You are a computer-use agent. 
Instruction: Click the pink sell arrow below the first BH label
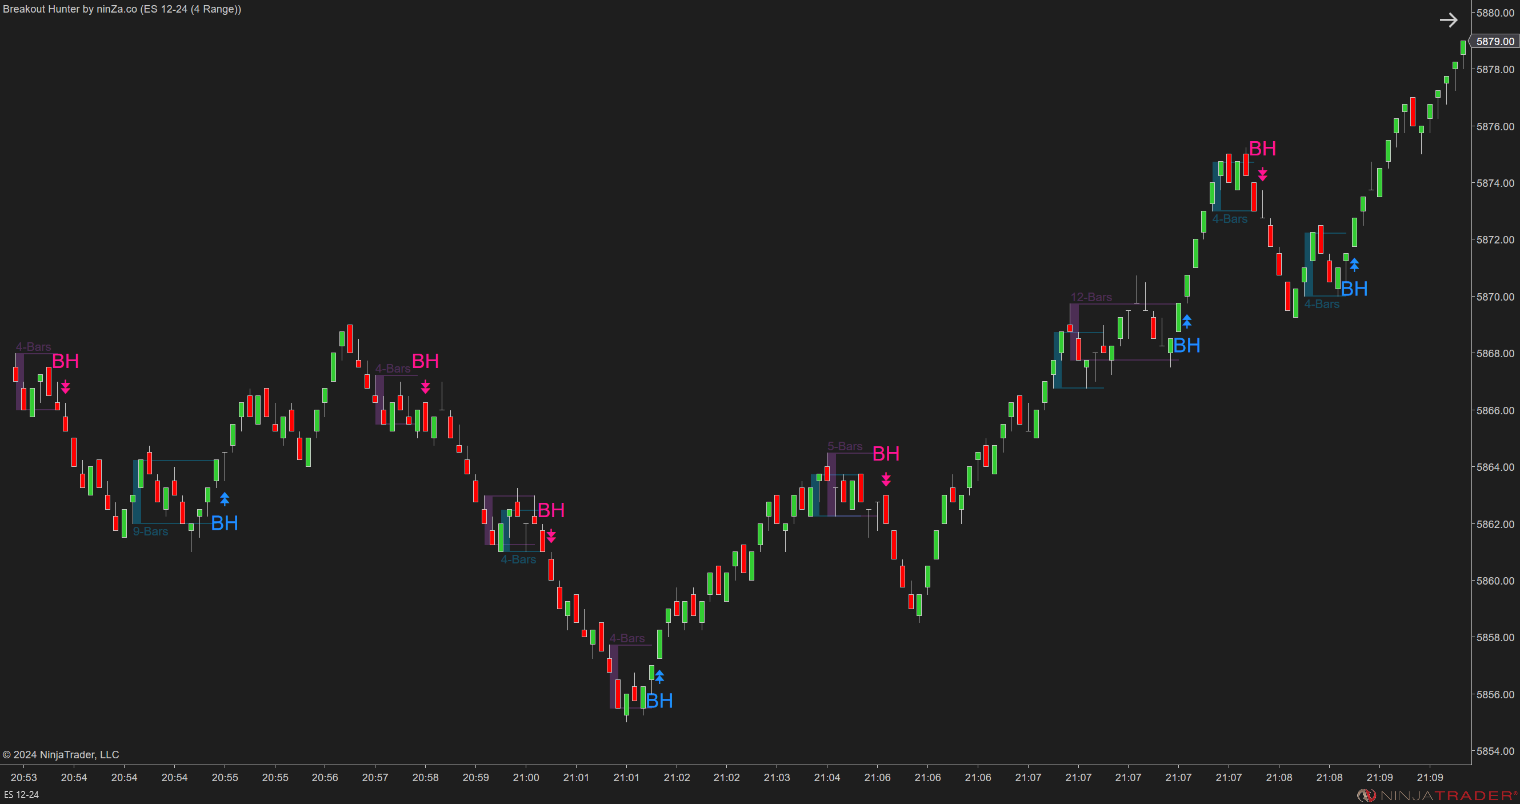(66, 384)
